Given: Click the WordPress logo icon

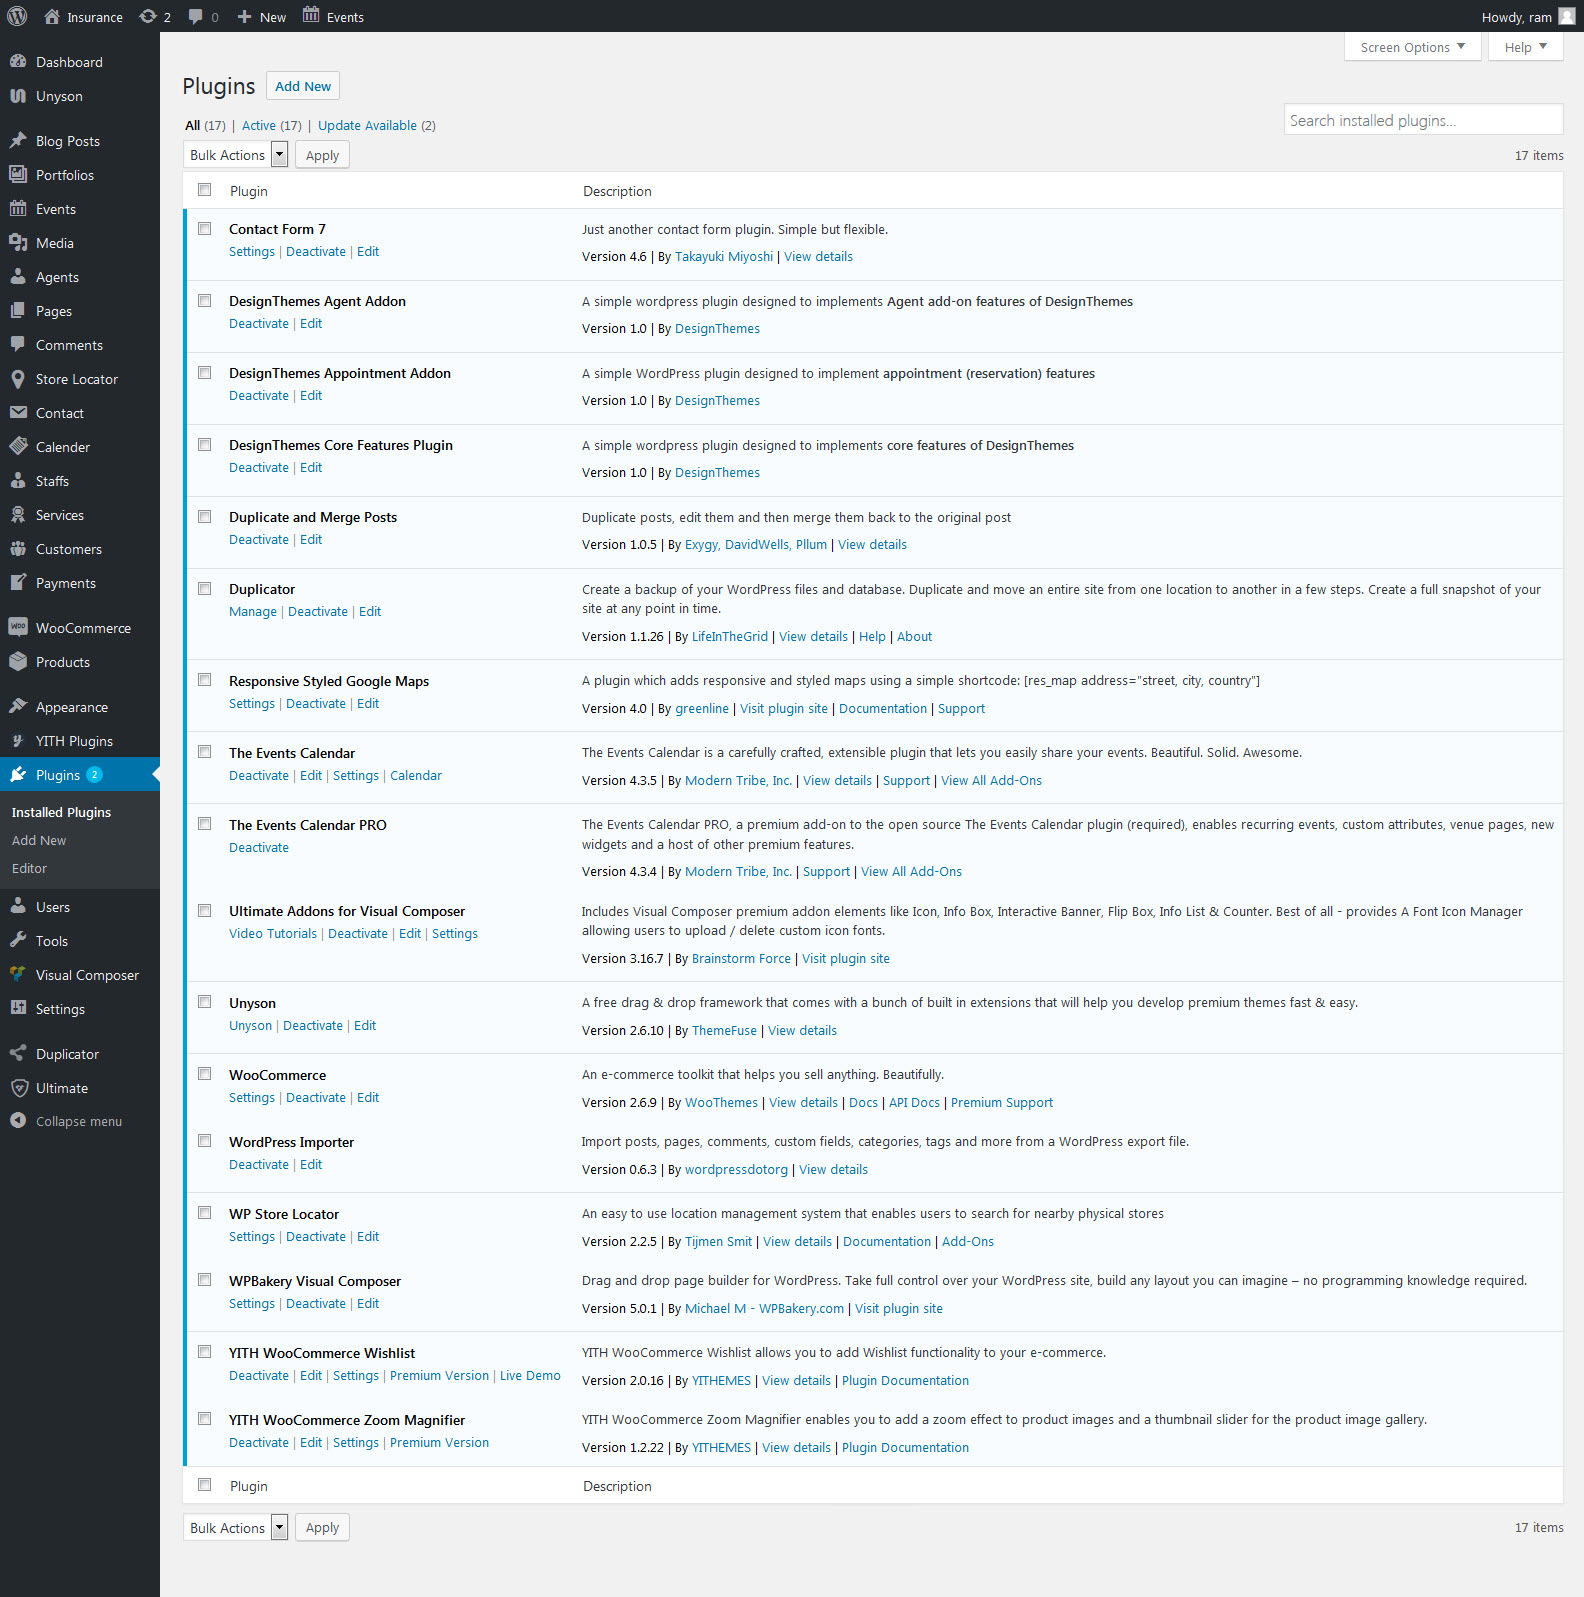Looking at the screenshot, I should 17,16.
